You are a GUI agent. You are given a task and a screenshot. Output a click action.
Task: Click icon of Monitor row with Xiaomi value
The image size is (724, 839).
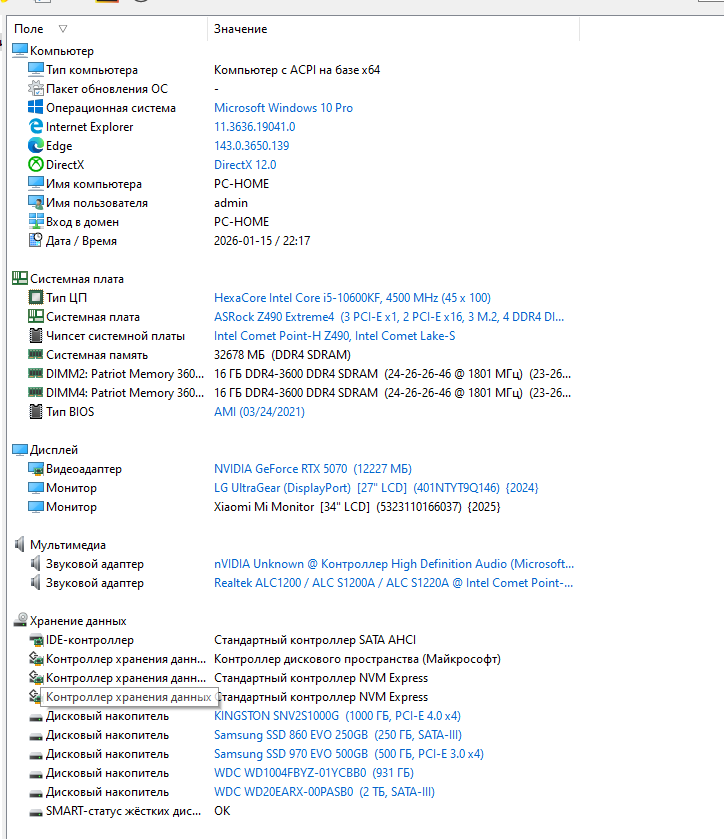[36, 507]
